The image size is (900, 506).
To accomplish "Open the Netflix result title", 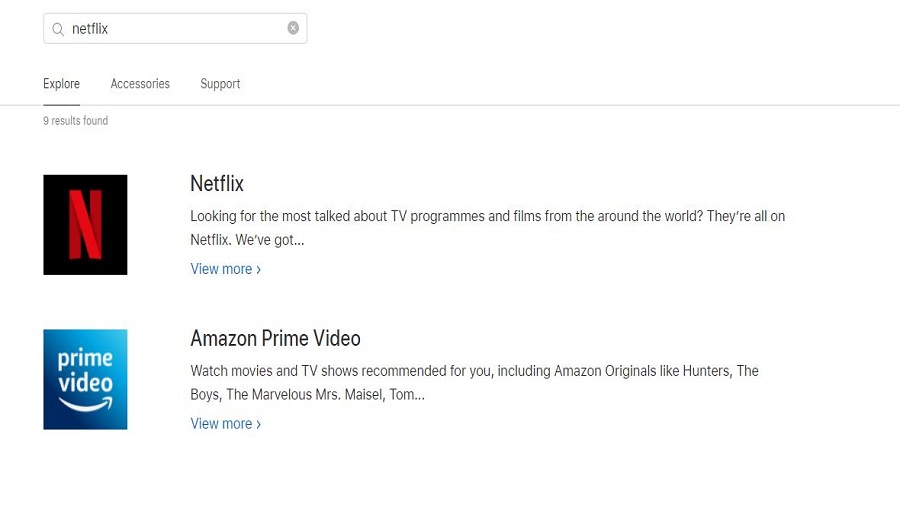I will pyautogui.click(x=217, y=184).
